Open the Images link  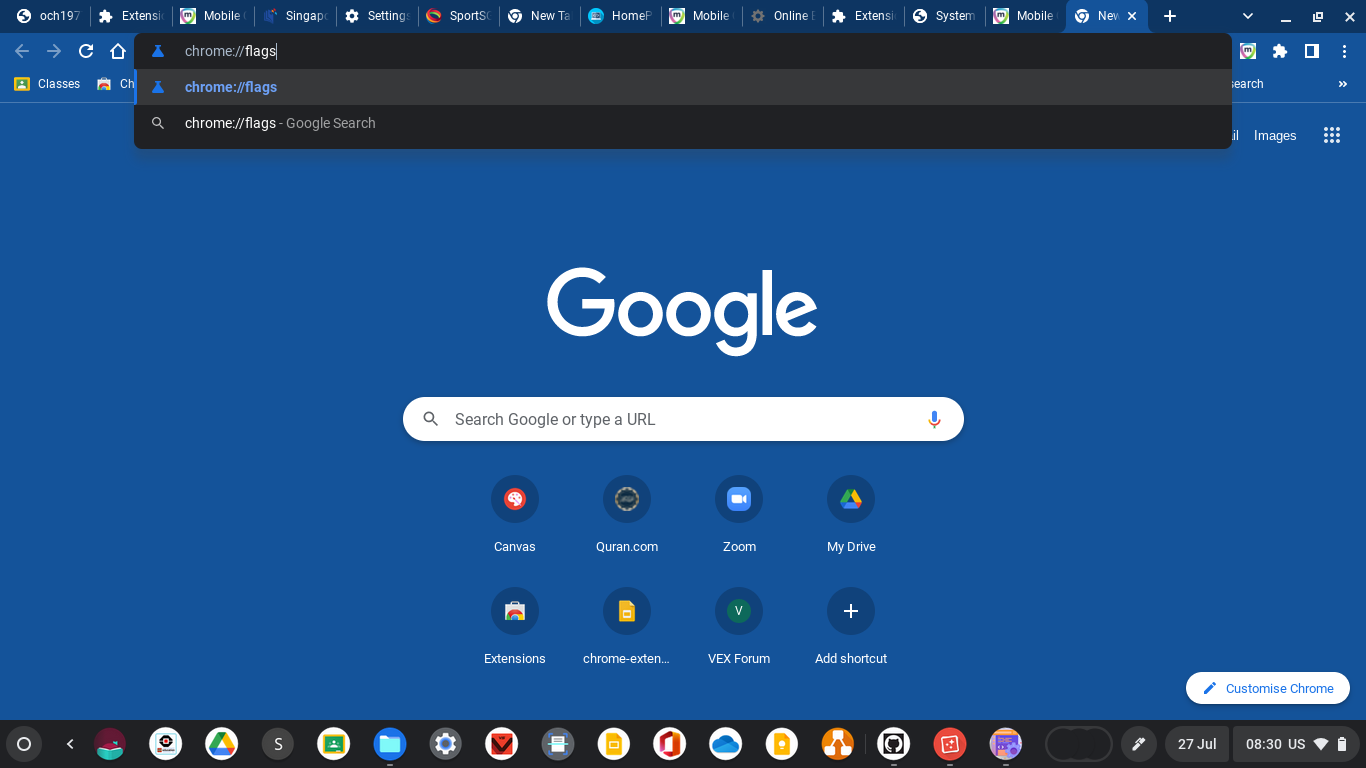pyautogui.click(x=1275, y=135)
